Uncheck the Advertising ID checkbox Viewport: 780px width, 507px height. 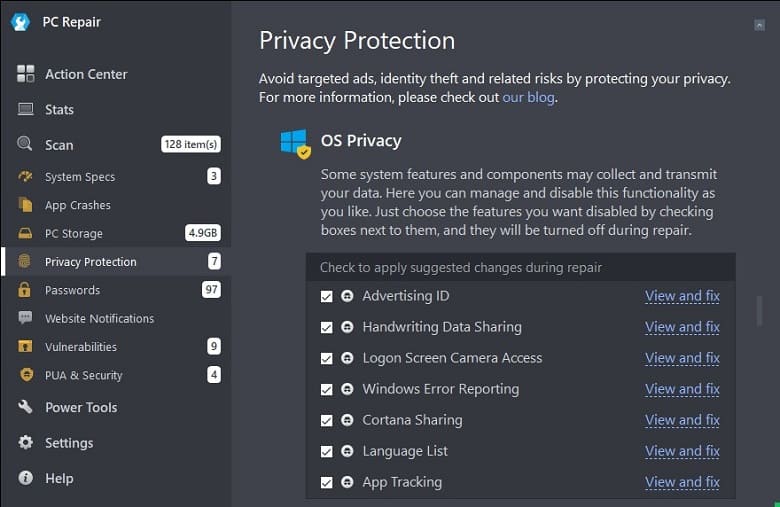[326, 297]
